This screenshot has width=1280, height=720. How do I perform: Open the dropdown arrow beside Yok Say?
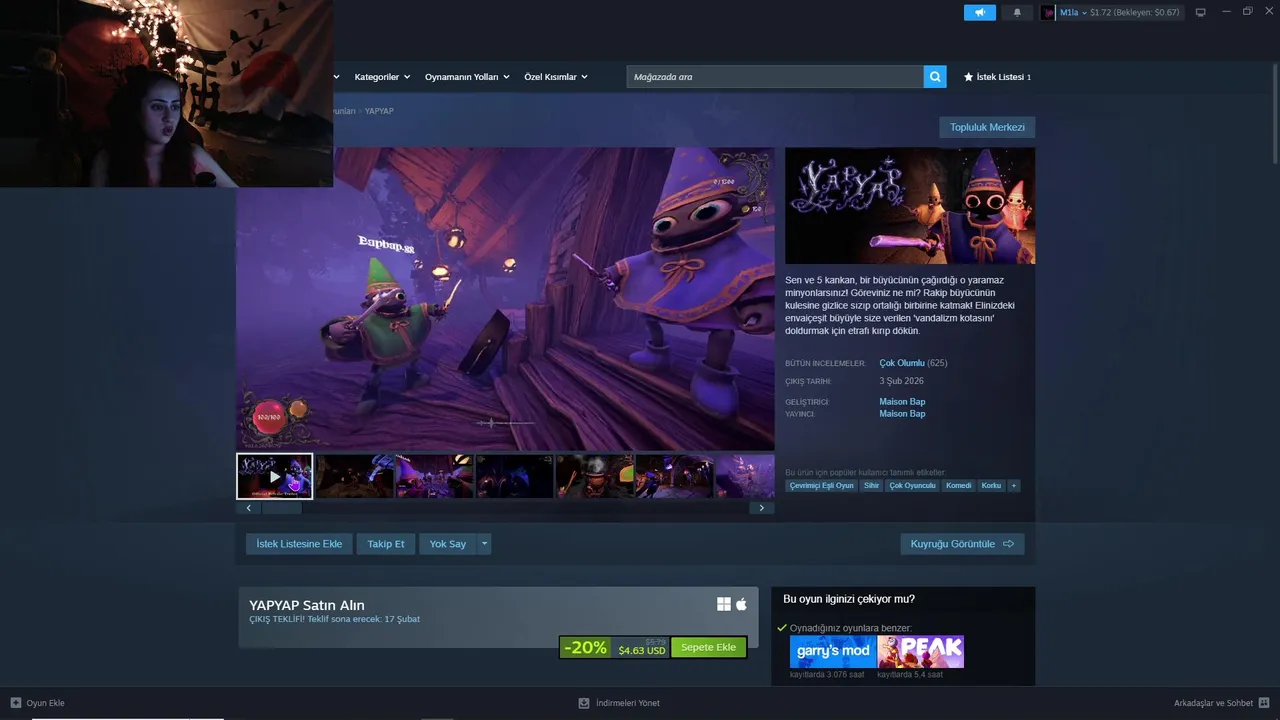[485, 544]
